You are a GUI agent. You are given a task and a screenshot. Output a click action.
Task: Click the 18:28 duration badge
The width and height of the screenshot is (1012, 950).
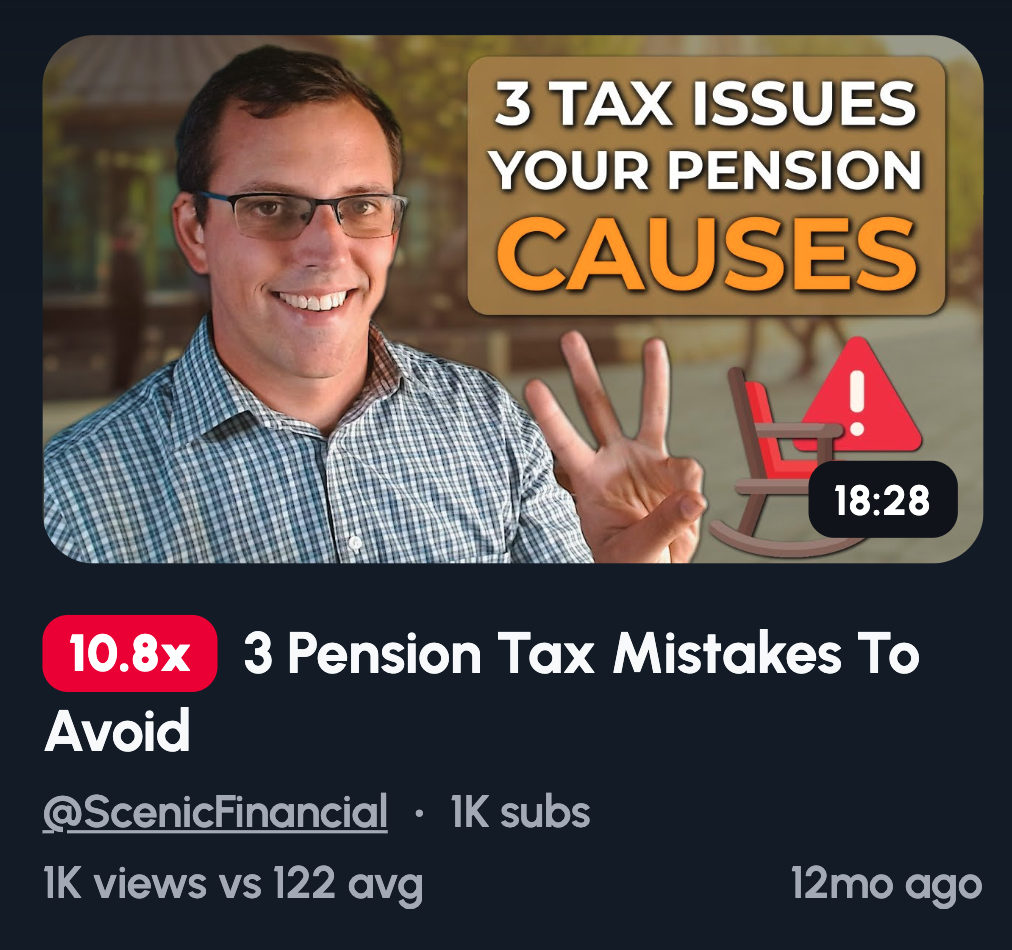coord(882,500)
